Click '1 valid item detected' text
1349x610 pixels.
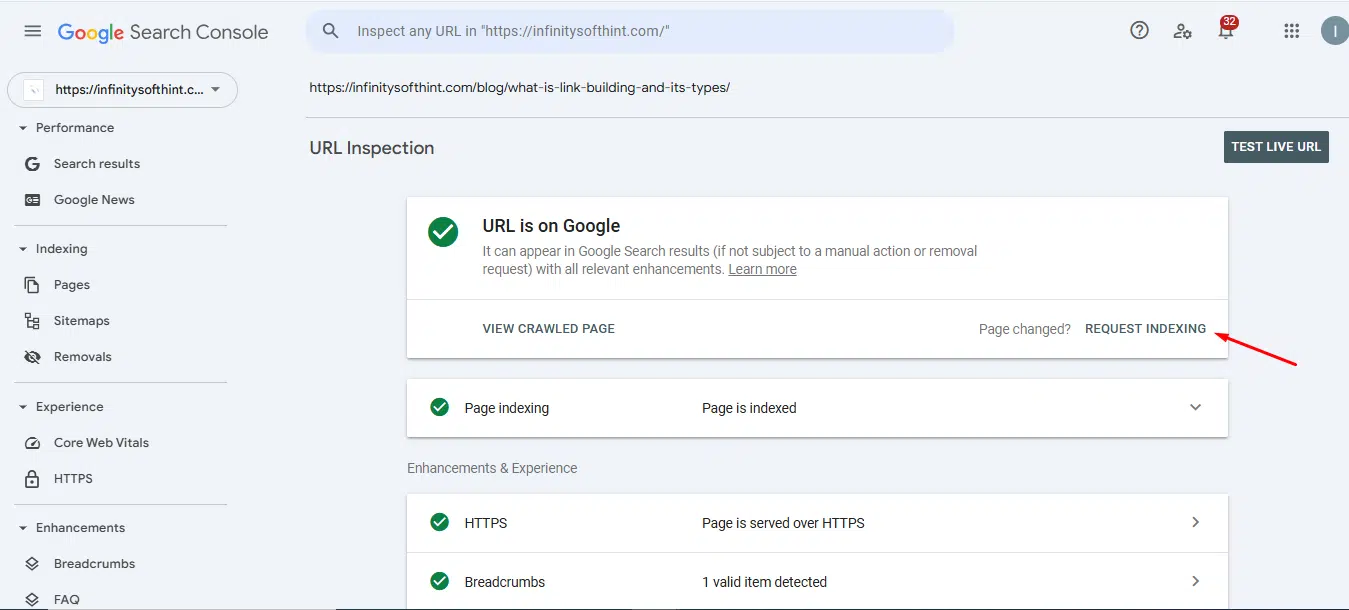(764, 582)
